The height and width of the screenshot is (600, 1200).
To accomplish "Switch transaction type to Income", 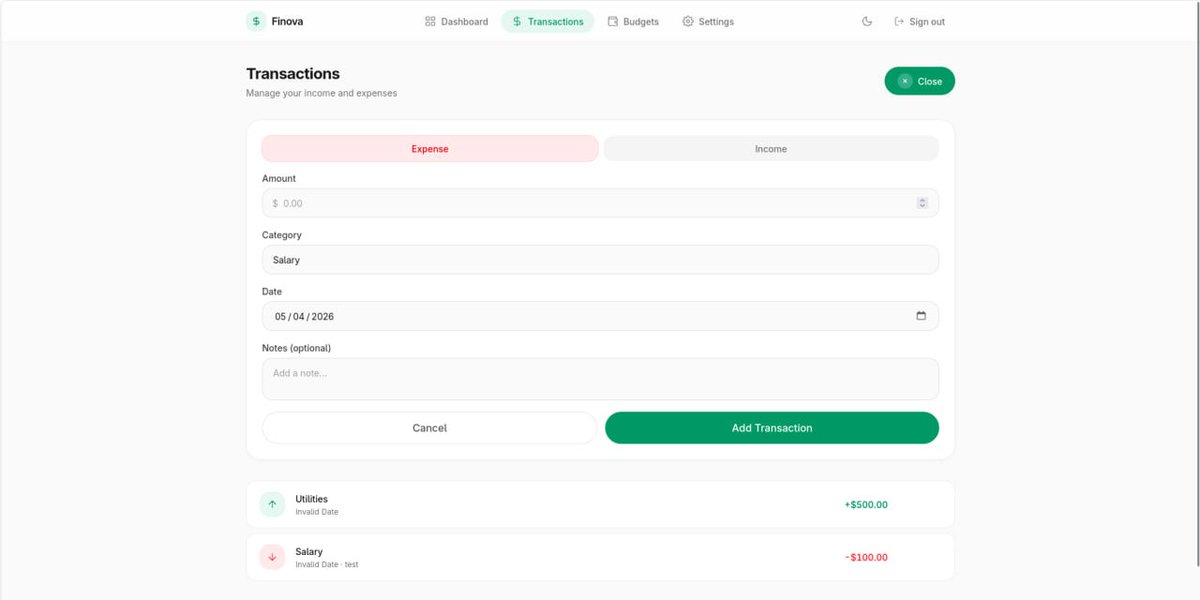I will pos(771,148).
